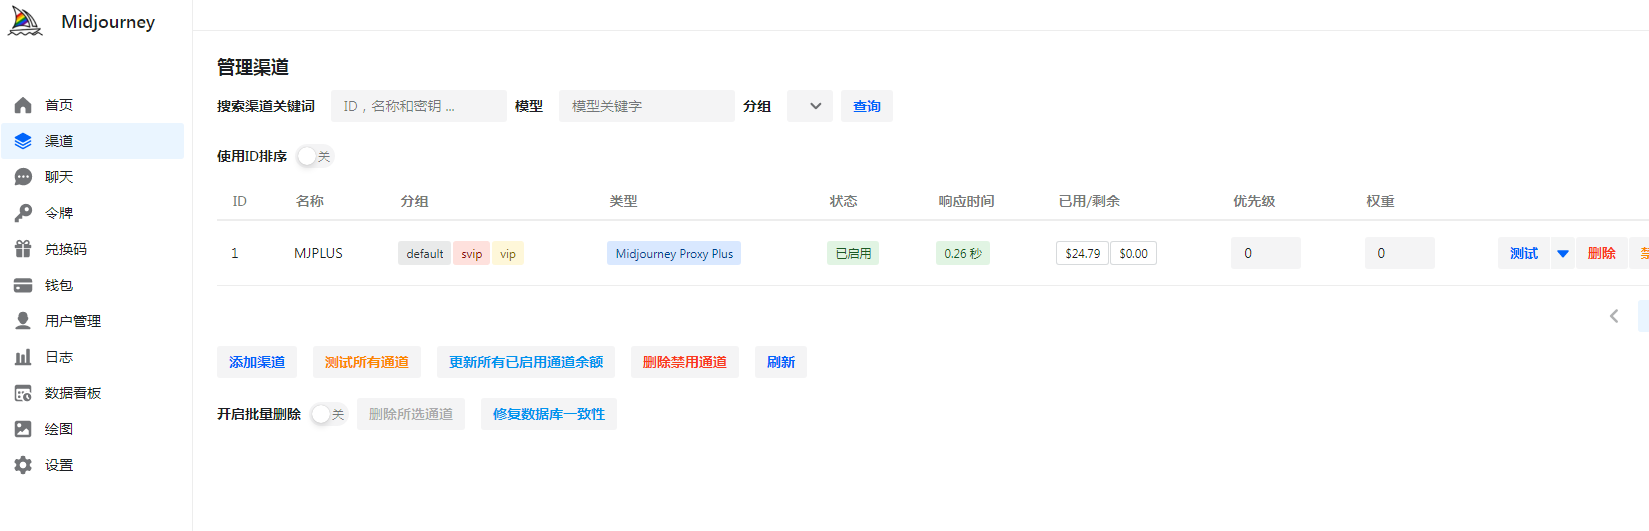The width and height of the screenshot is (1649, 531).
Task: Click the 状态 column header
Action: point(843,201)
